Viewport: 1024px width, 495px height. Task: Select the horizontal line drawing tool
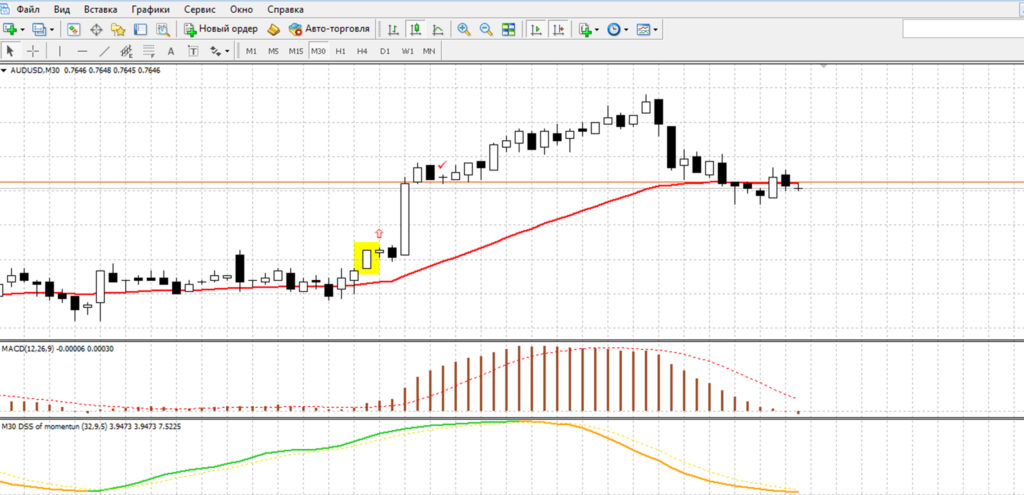(x=82, y=51)
